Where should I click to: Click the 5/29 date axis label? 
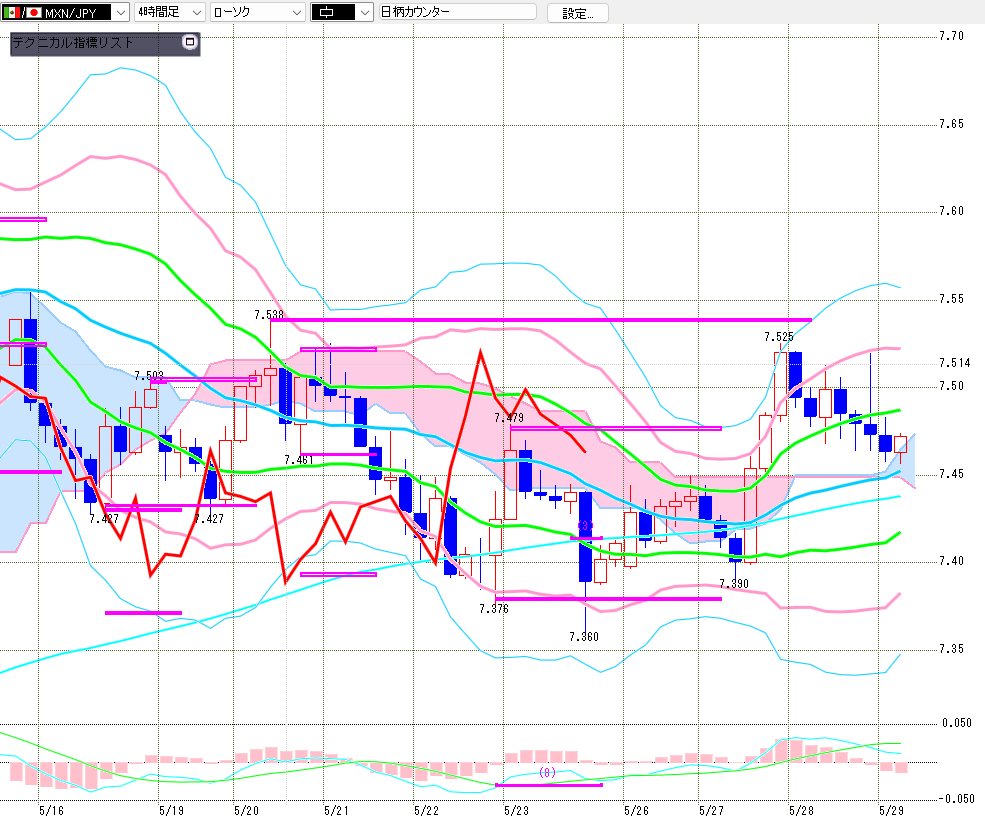[891, 810]
